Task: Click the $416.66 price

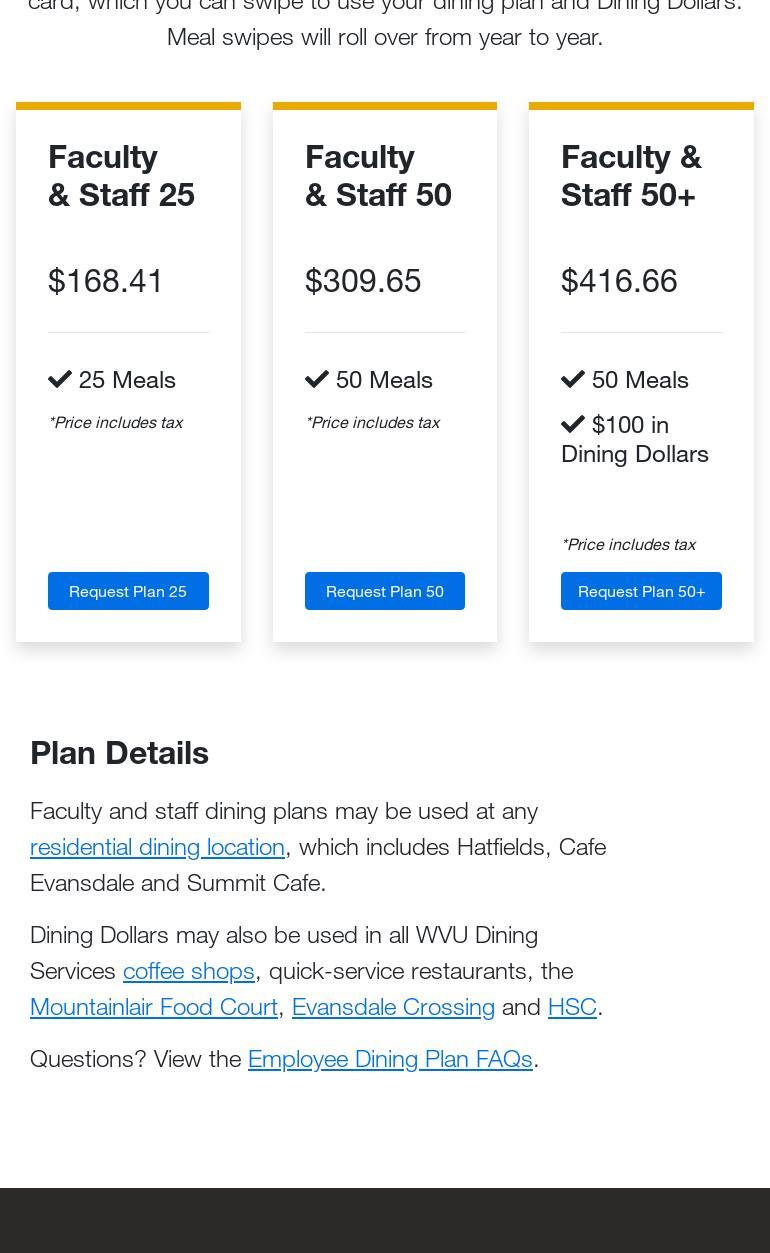Action: [619, 281]
